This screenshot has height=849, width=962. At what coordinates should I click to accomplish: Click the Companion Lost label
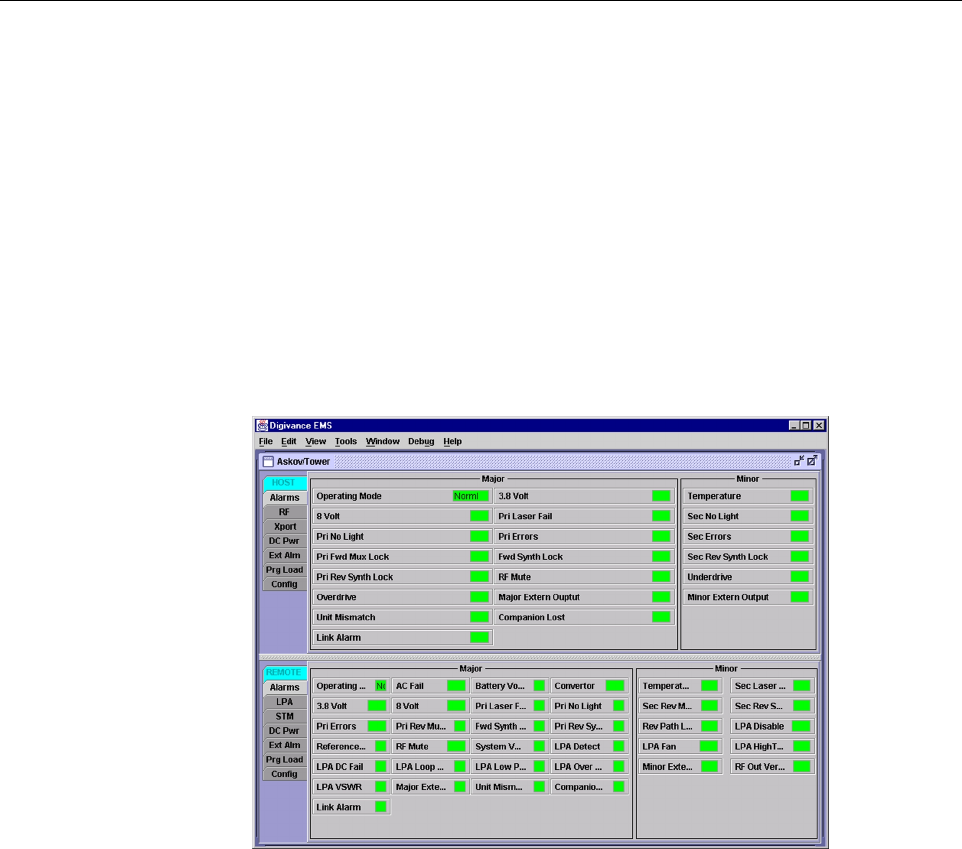tap(531, 617)
